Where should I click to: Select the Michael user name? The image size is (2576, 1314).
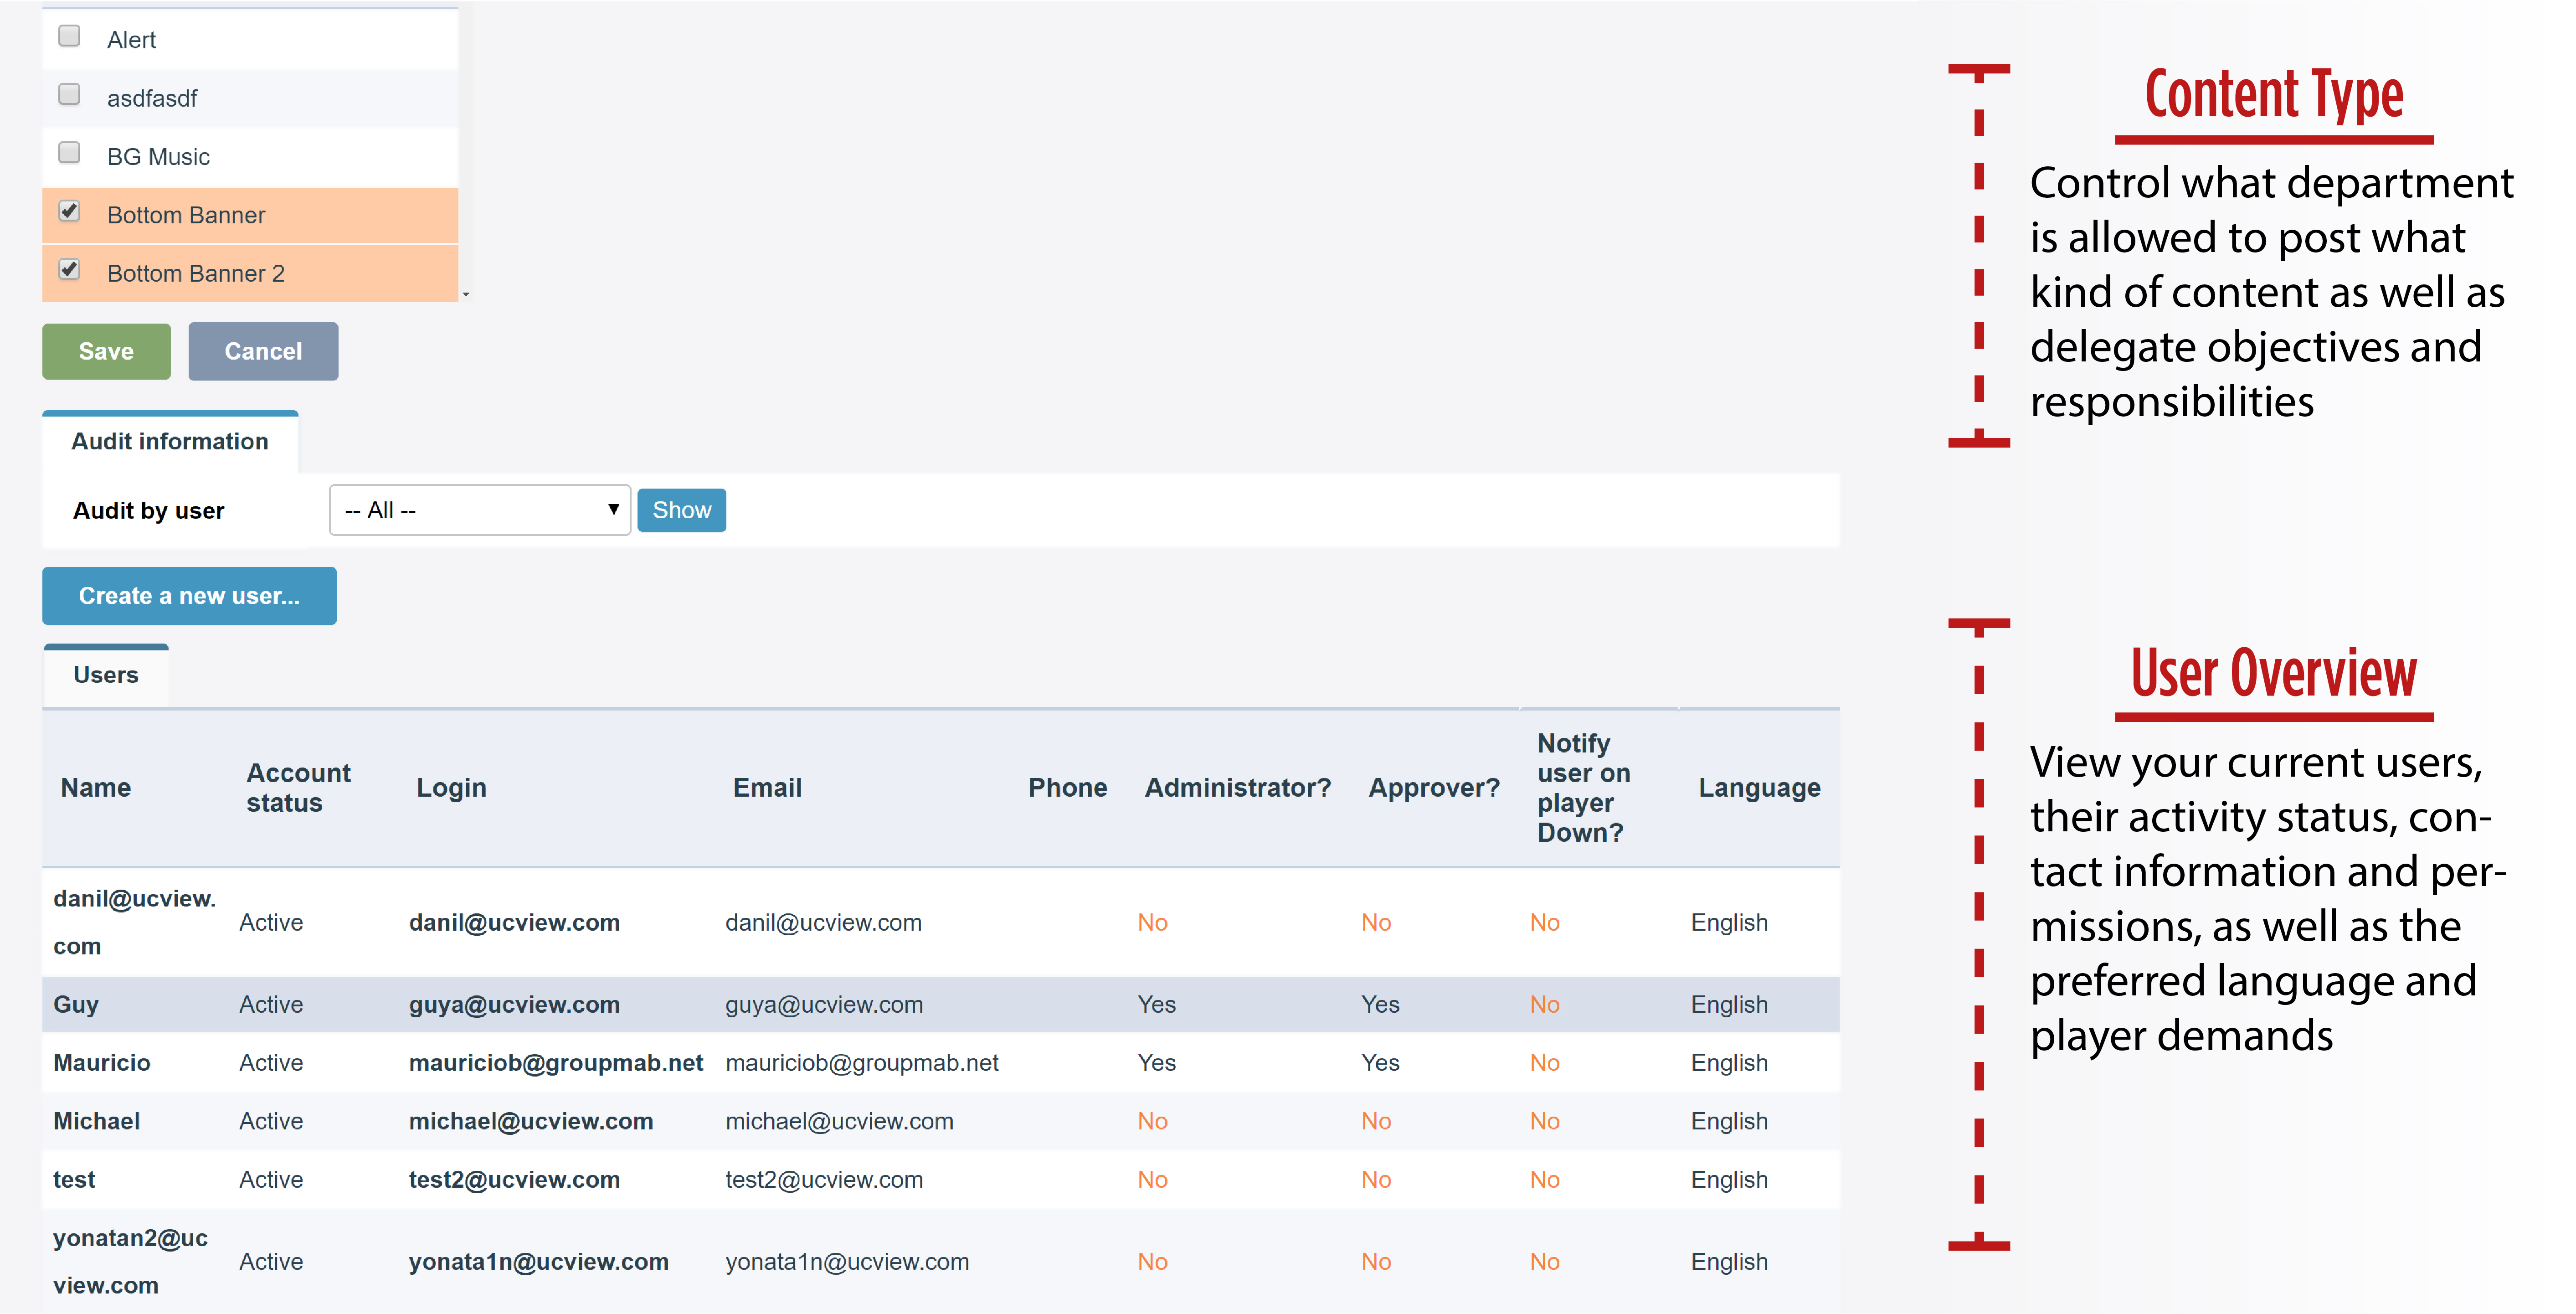coord(97,1121)
